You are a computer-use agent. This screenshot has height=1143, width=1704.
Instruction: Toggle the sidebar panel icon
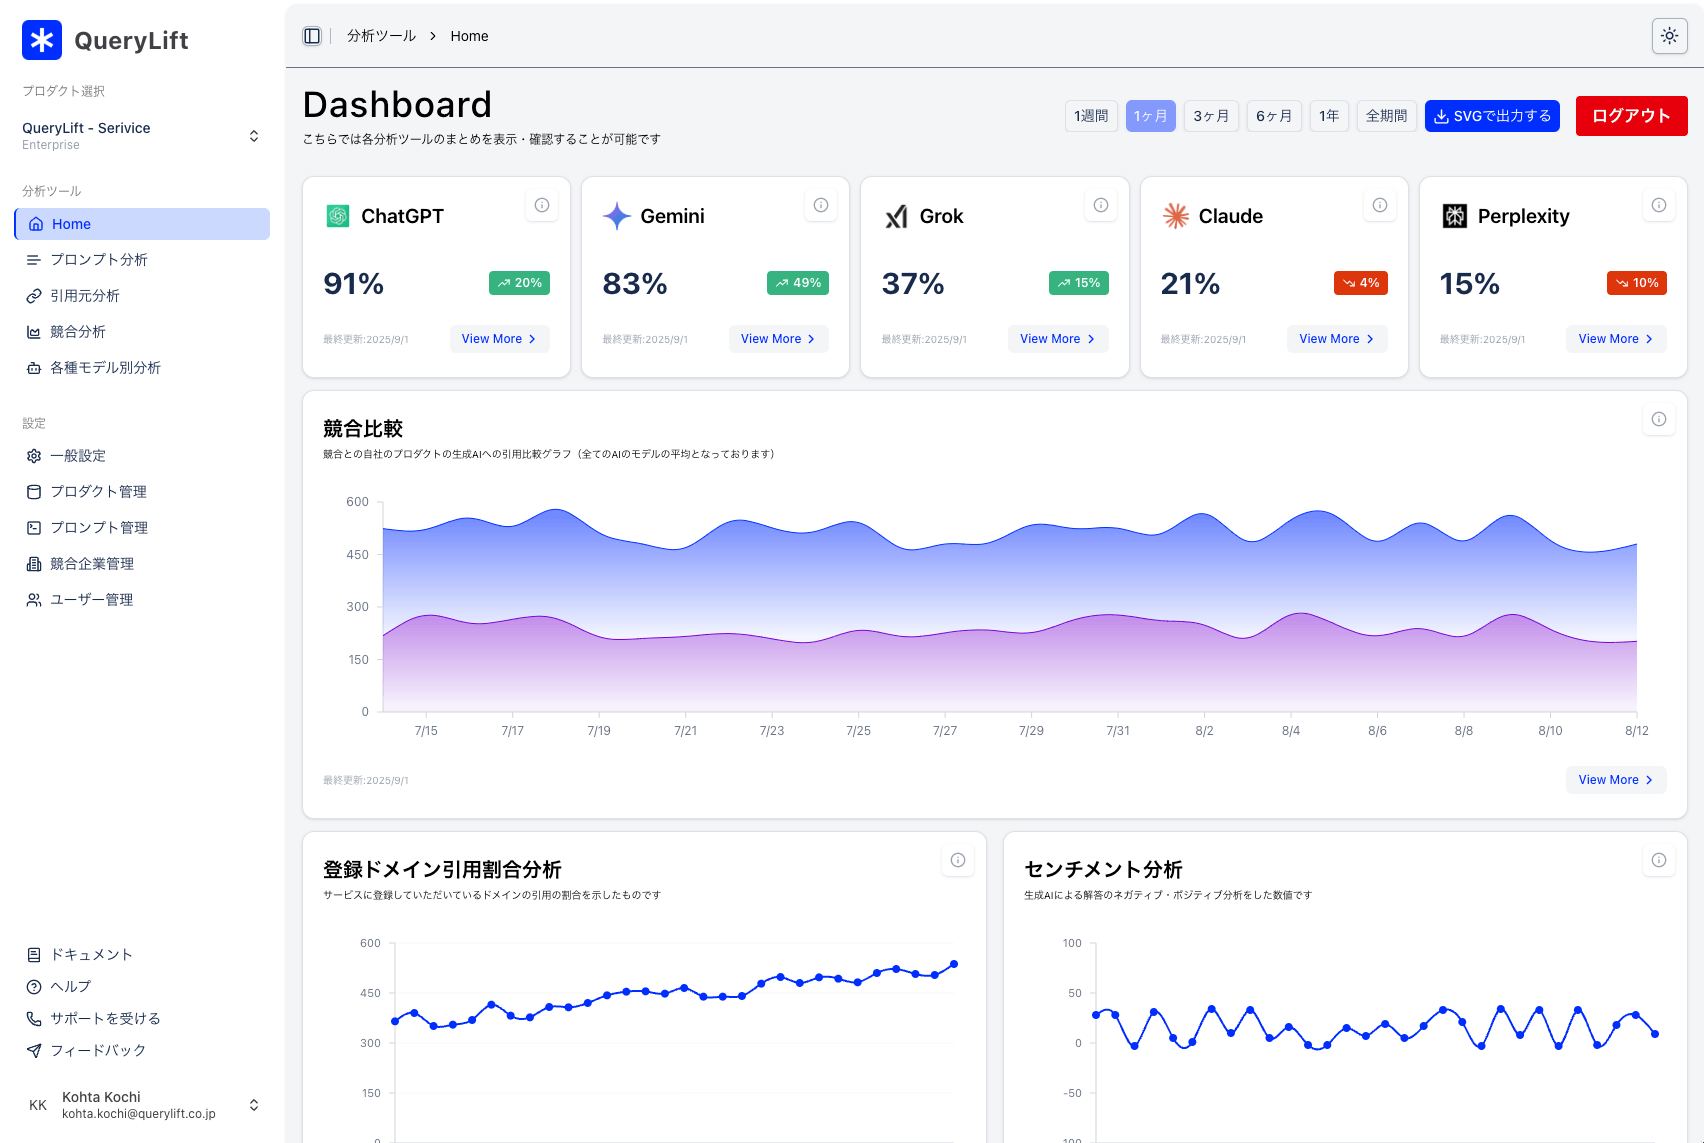click(x=312, y=36)
